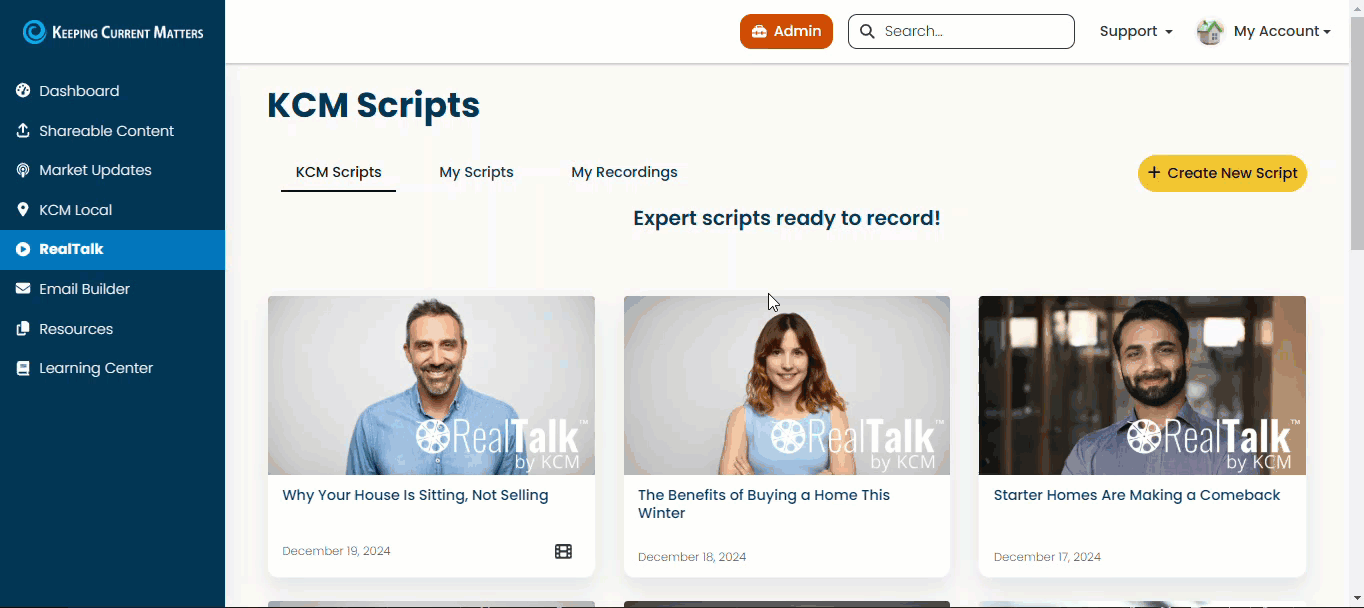Click into the Search field

click(x=961, y=31)
